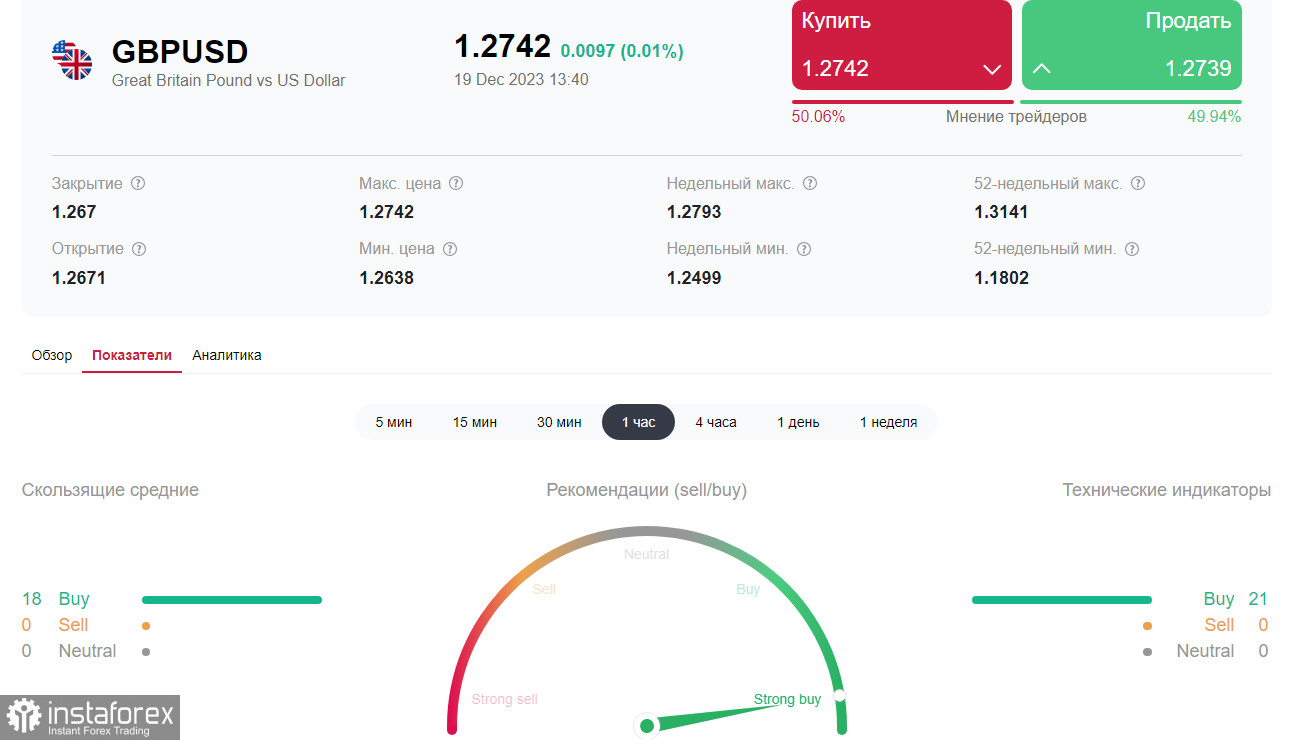Open the Аналитика tab
The height and width of the screenshot is (740, 1292).
pyautogui.click(x=227, y=355)
